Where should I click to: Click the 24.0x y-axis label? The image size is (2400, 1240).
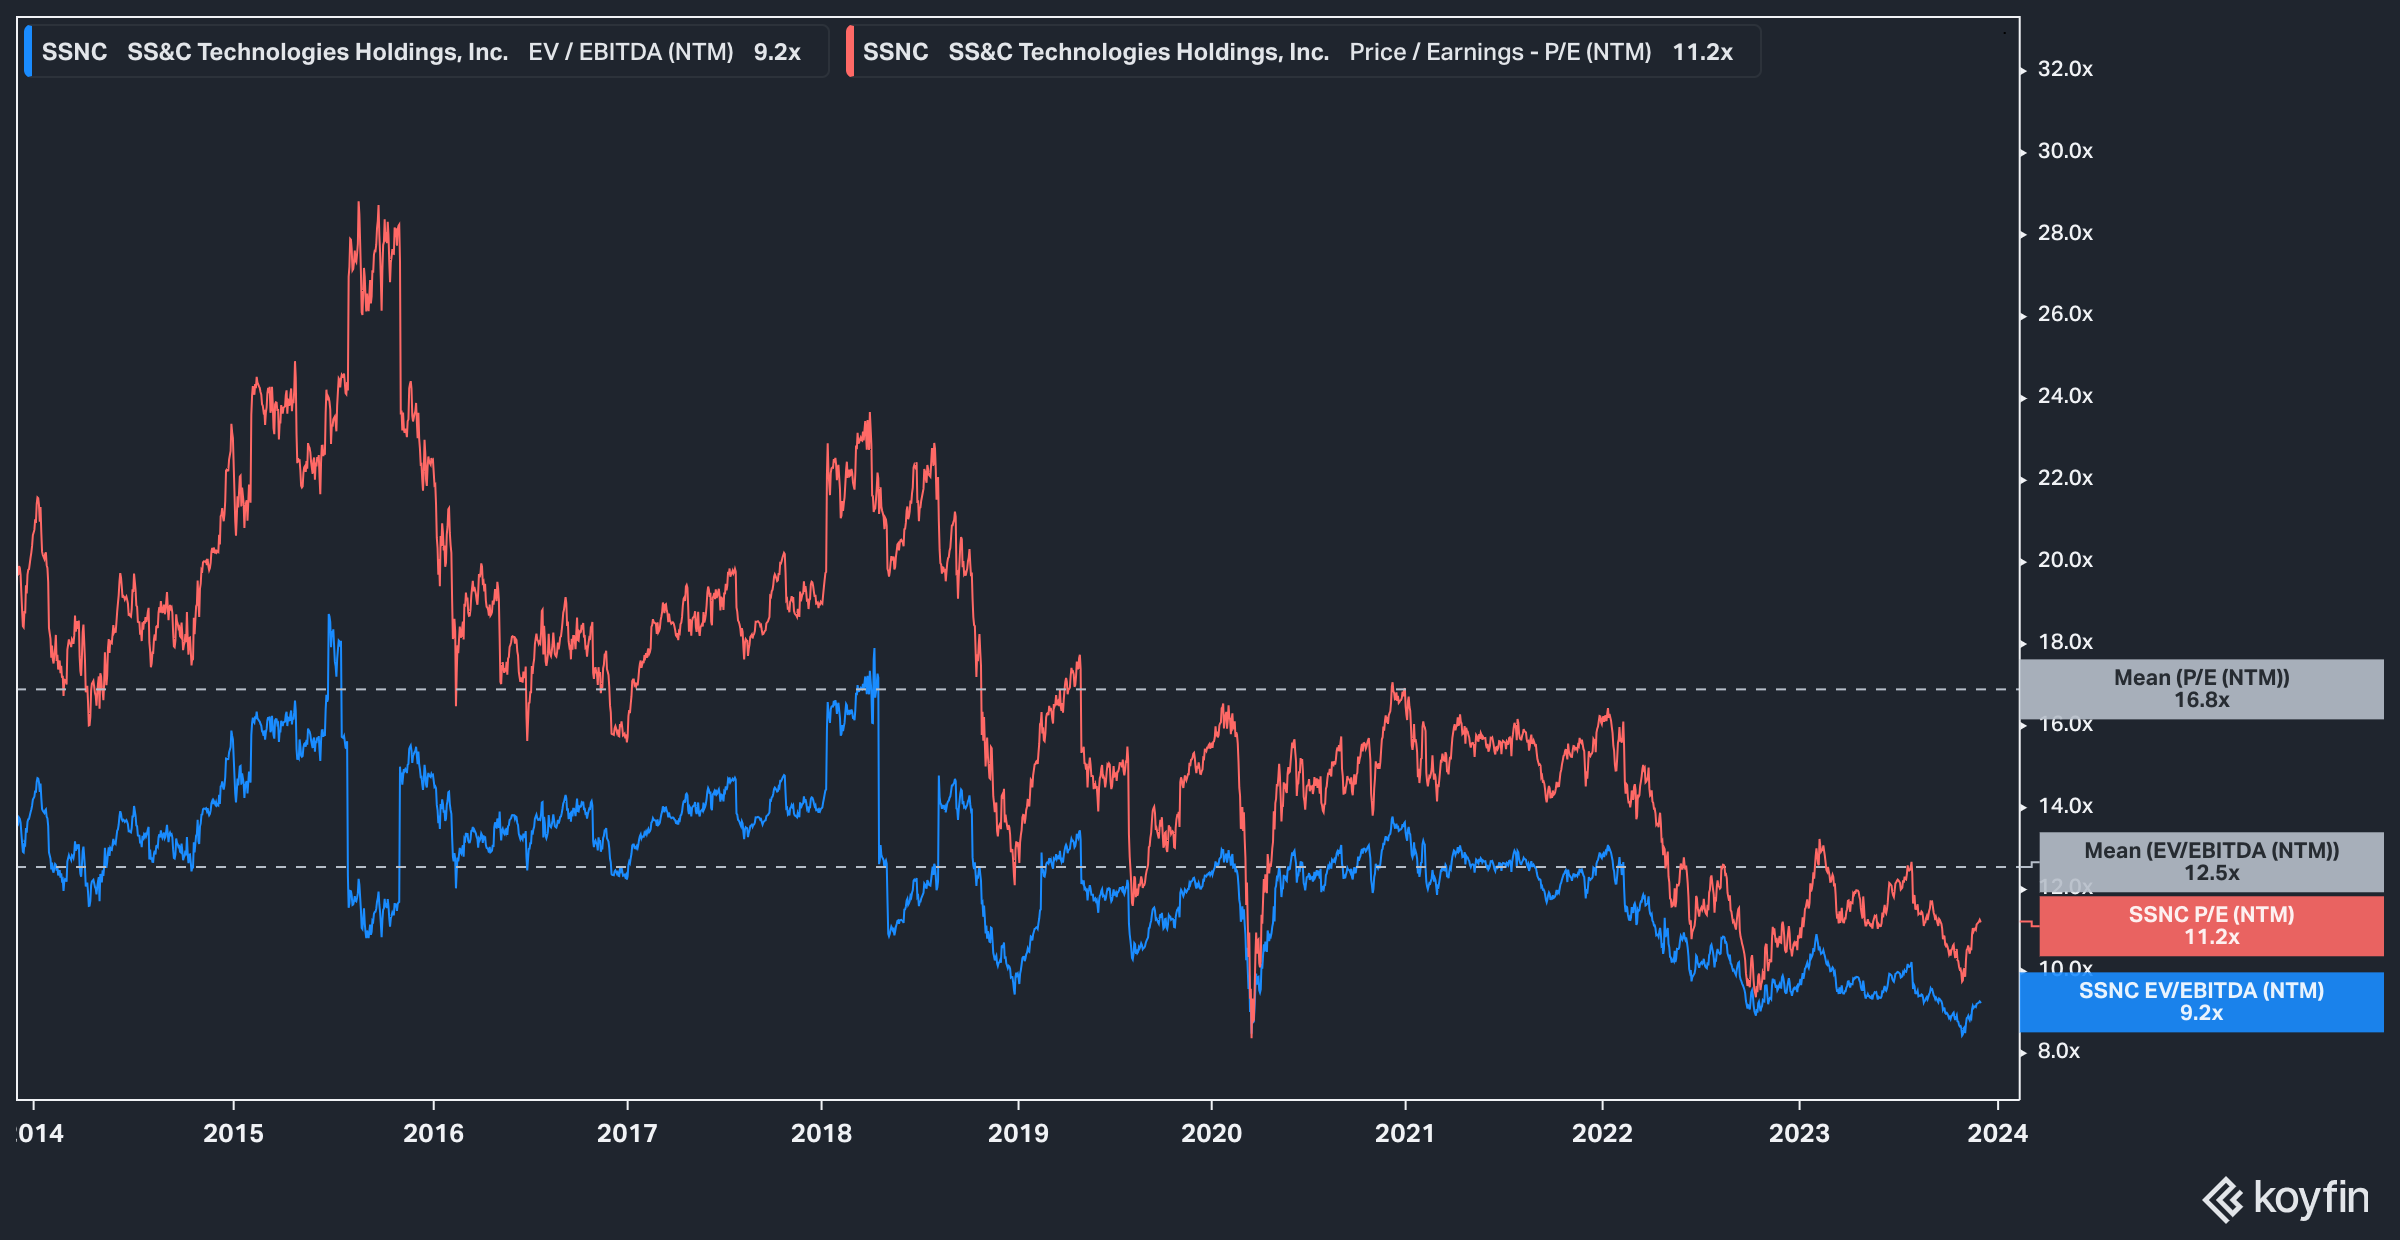tap(2065, 396)
